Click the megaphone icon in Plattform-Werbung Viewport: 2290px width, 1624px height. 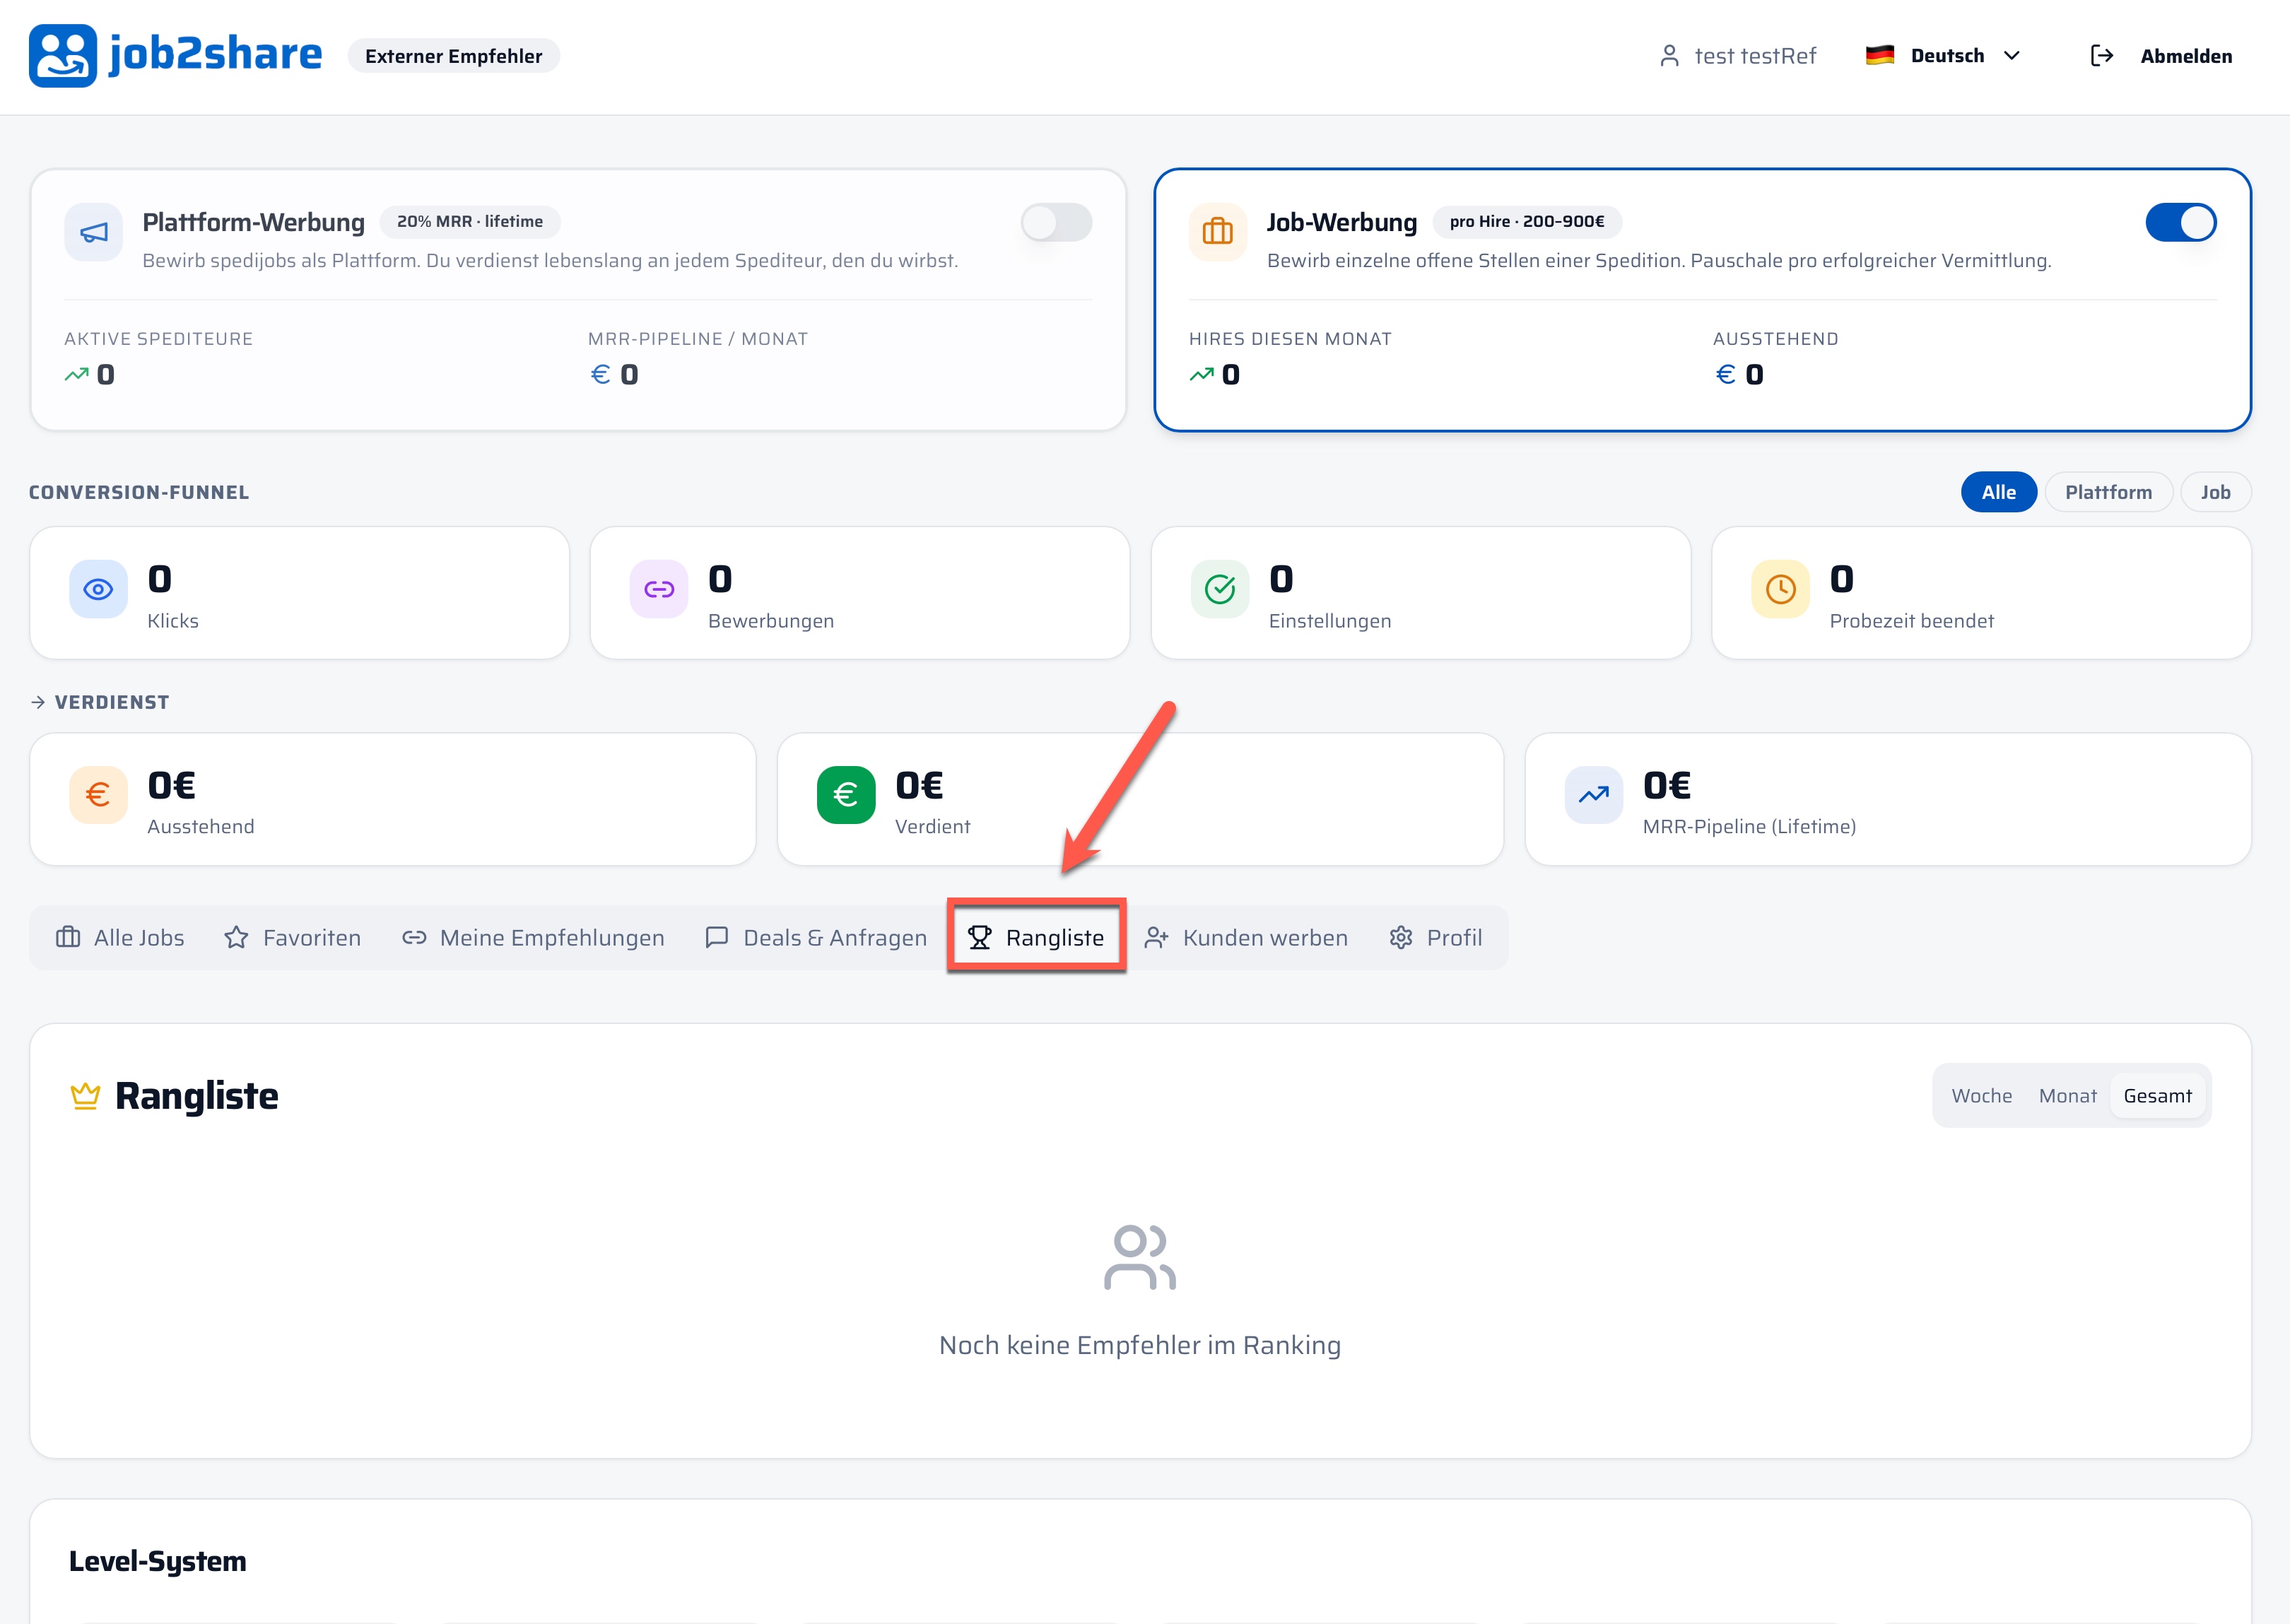tap(94, 232)
